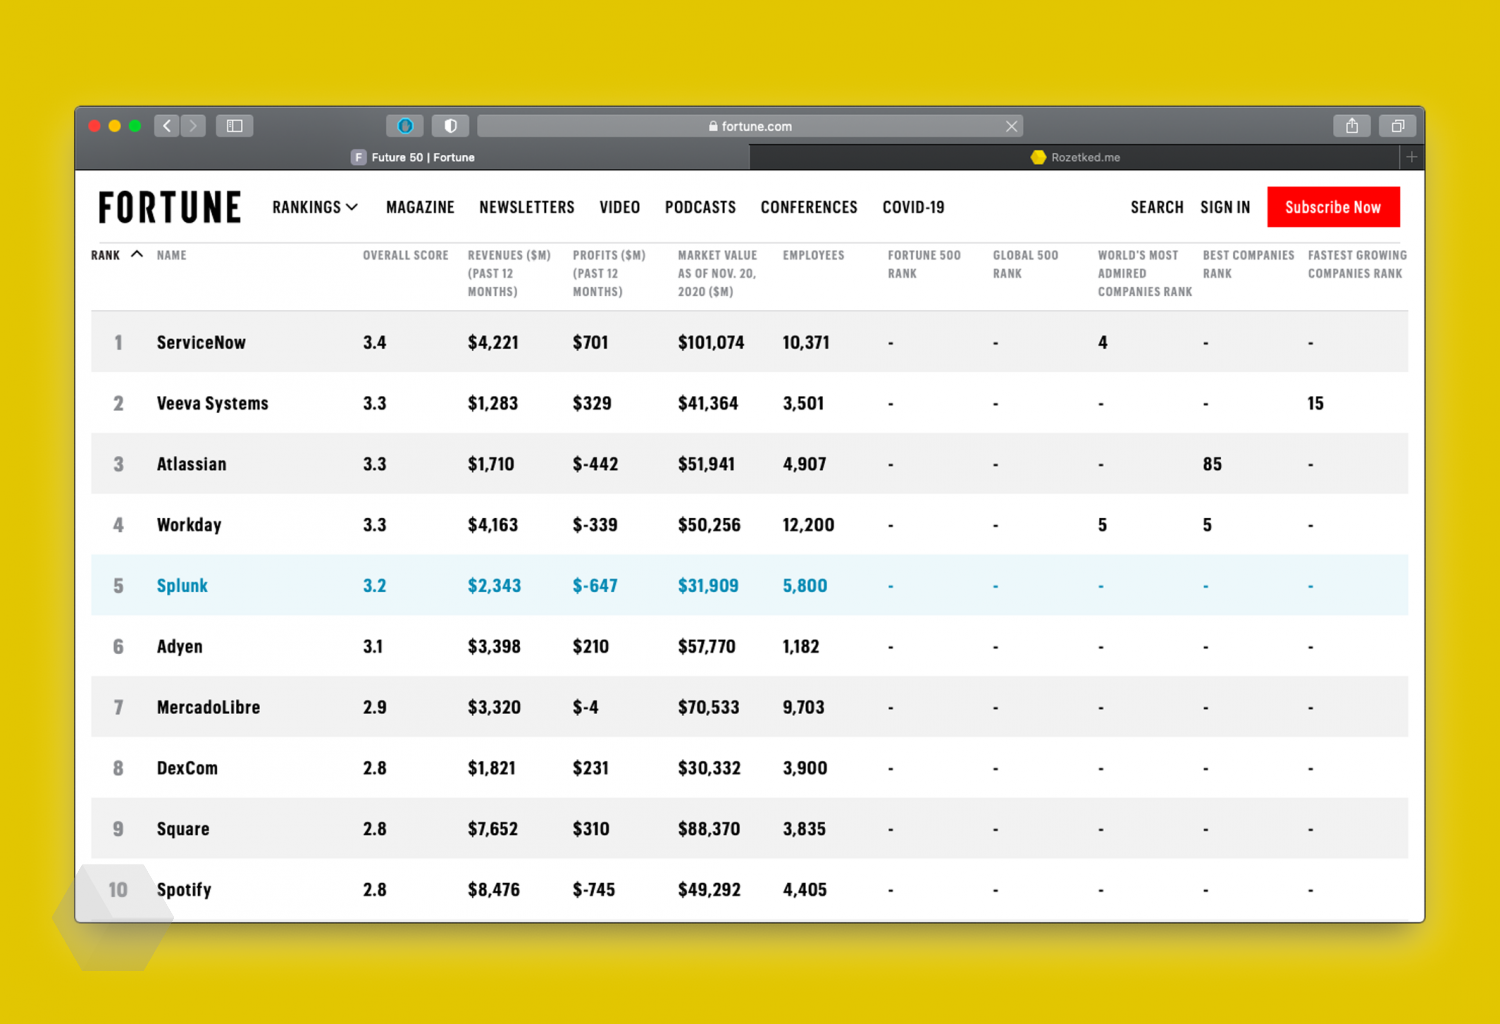Toggle the Safari sidebar panel icon

point(235,126)
